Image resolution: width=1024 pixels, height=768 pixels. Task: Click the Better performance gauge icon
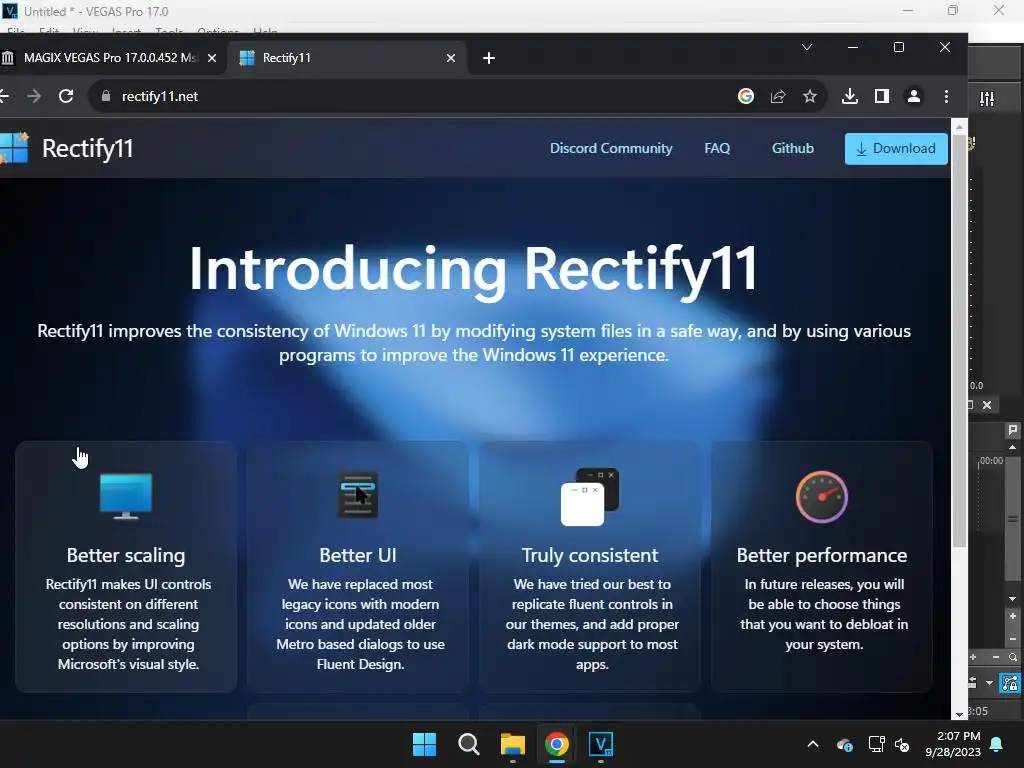(822, 497)
